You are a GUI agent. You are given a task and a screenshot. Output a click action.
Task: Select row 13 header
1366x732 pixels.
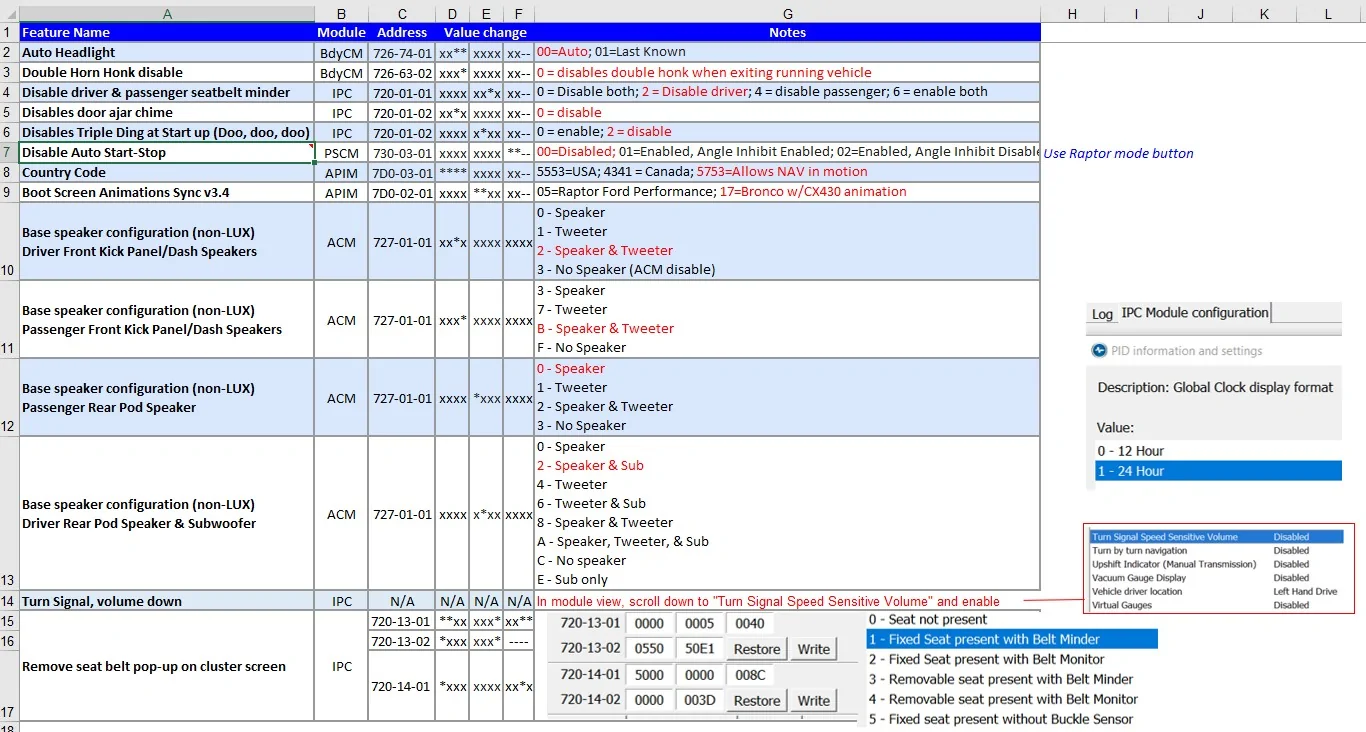coord(9,513)
